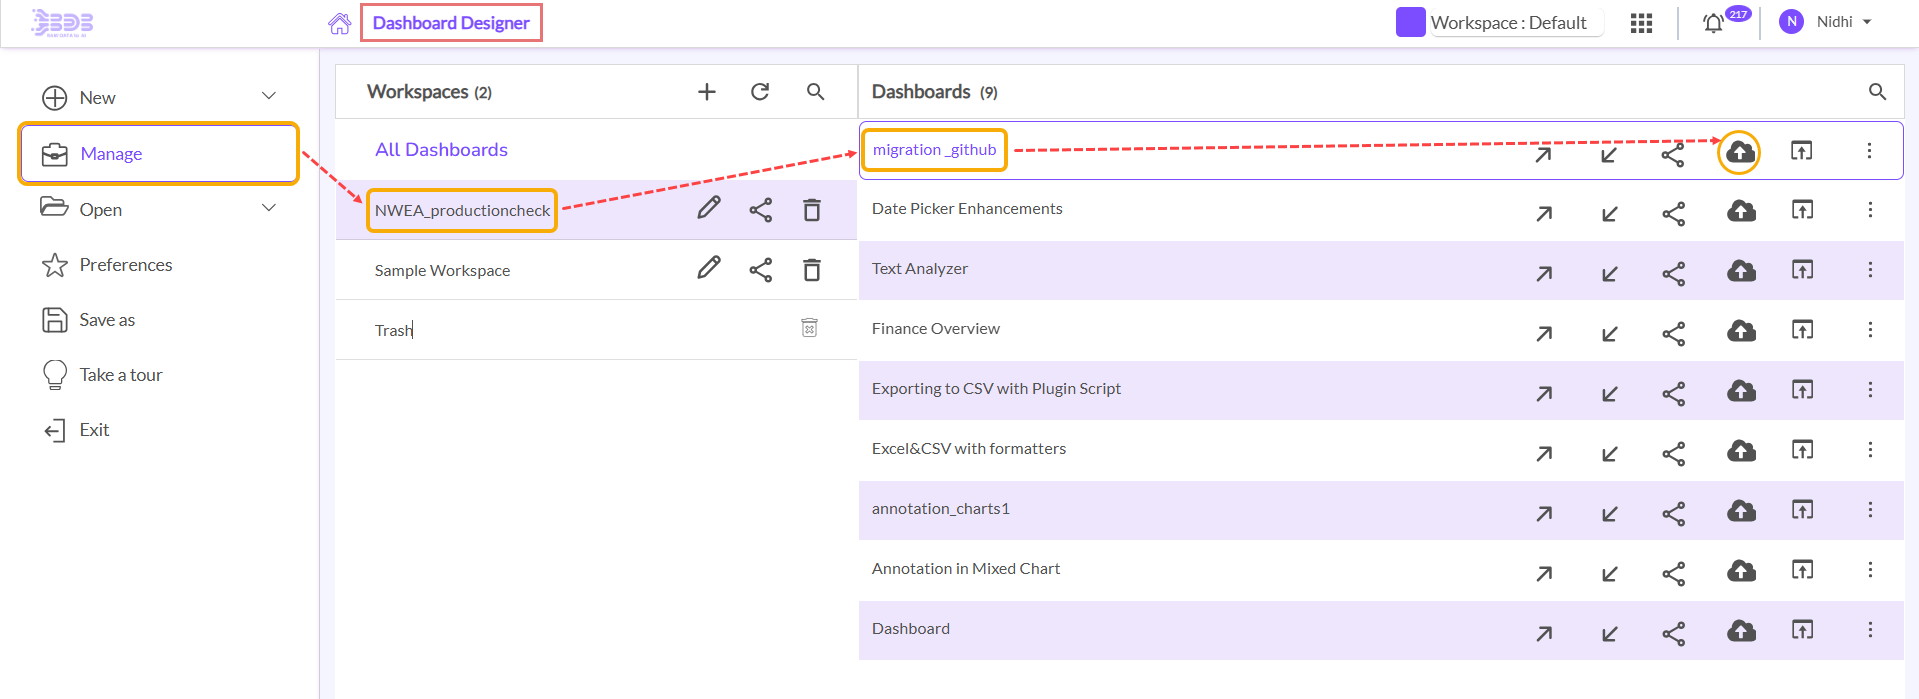Image resolution: width=1919 pixels, height=699 pixels.
Task: Select the Finance Overview dashboard
Action: point(935,329)
